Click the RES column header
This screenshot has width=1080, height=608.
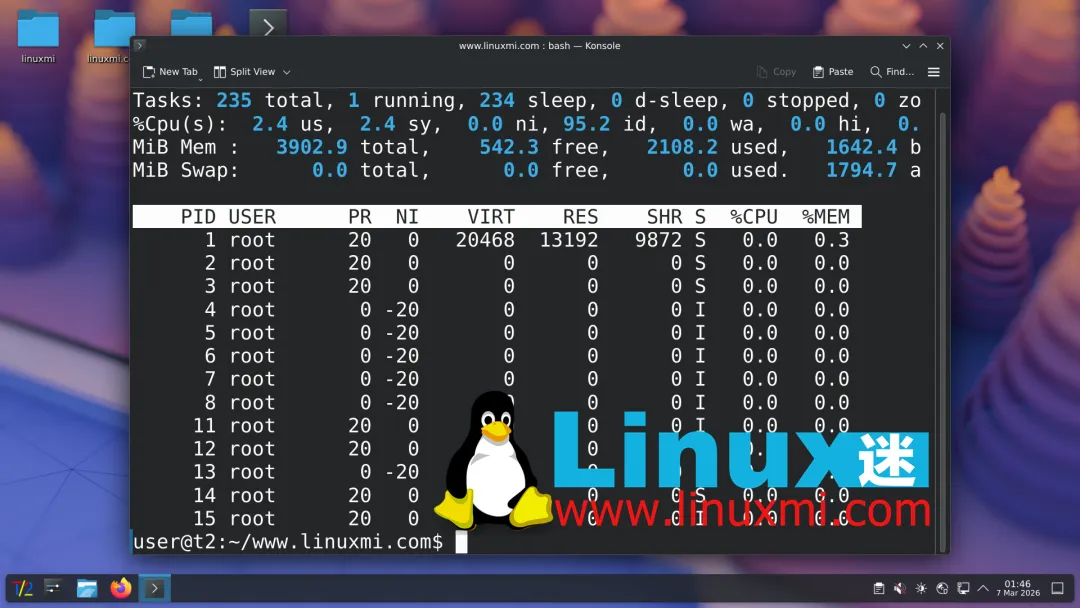pos(581,217)
